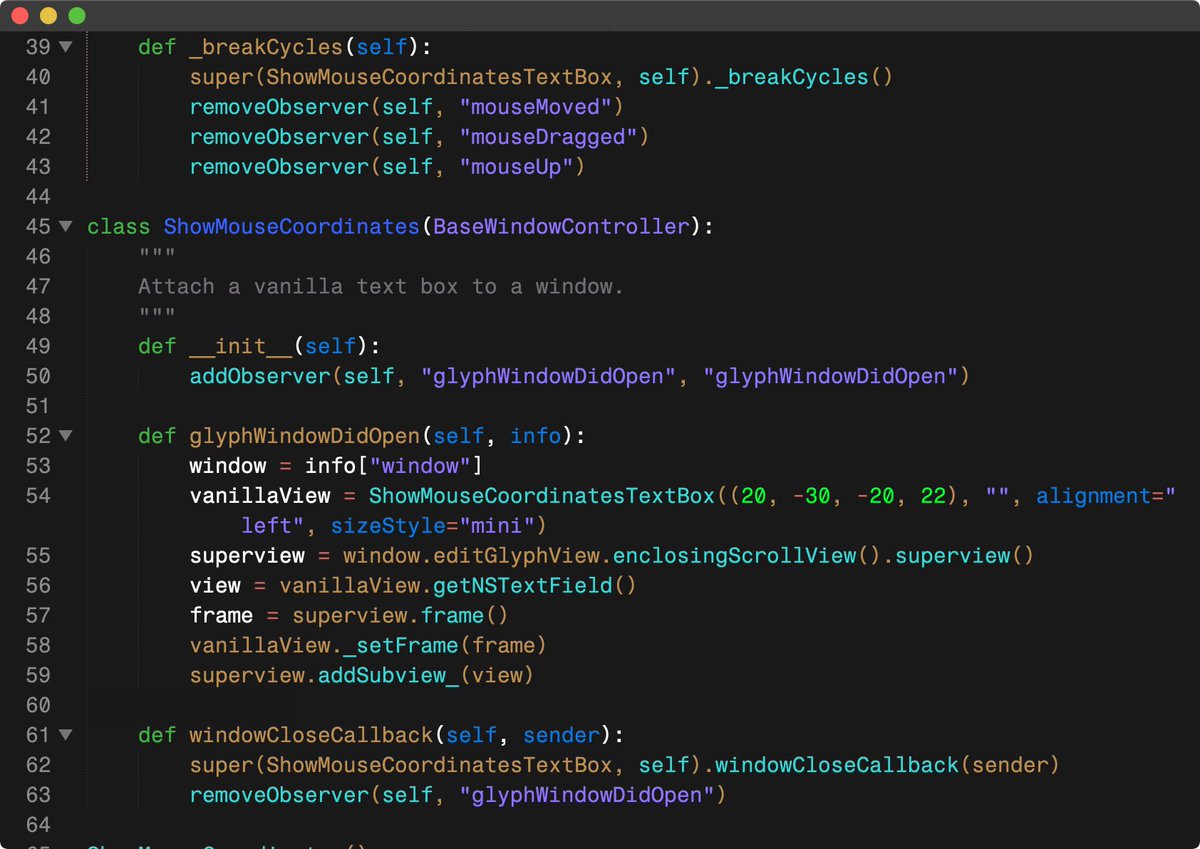Viewport: 1200px width, 849px height.
Task: Collapse the _breakCycles fold triangle at line 39
Action: (x=66, y=46)
